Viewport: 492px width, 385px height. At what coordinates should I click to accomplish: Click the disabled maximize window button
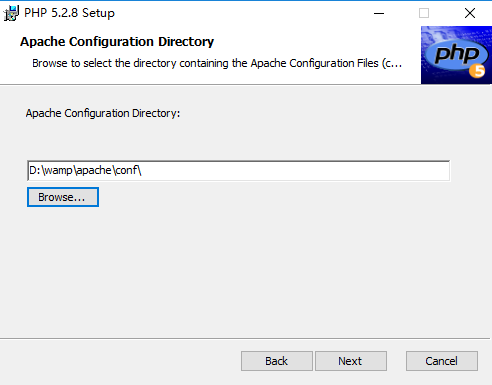[424, 13]
